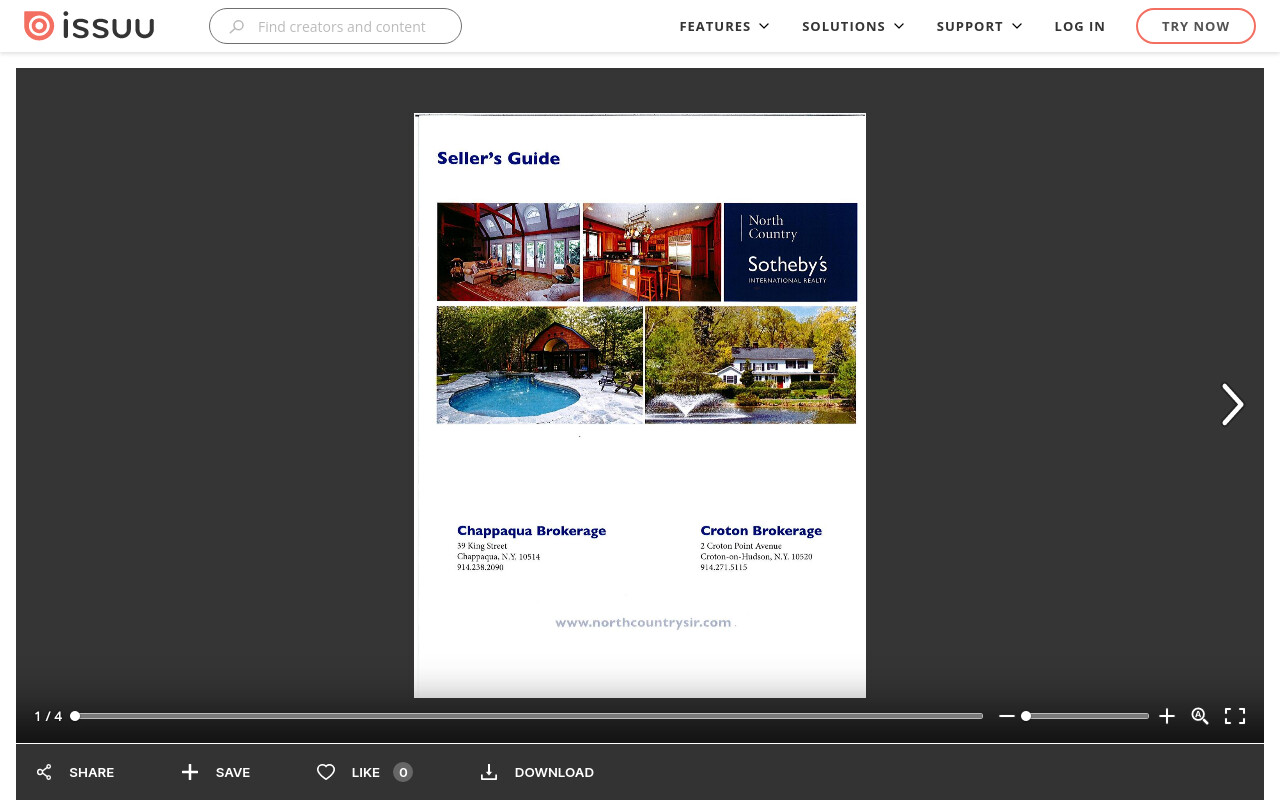Click the www.northcountrysir.com text
The height and width of the screenshot is (800, 1280).
click(x=643, y=622)
